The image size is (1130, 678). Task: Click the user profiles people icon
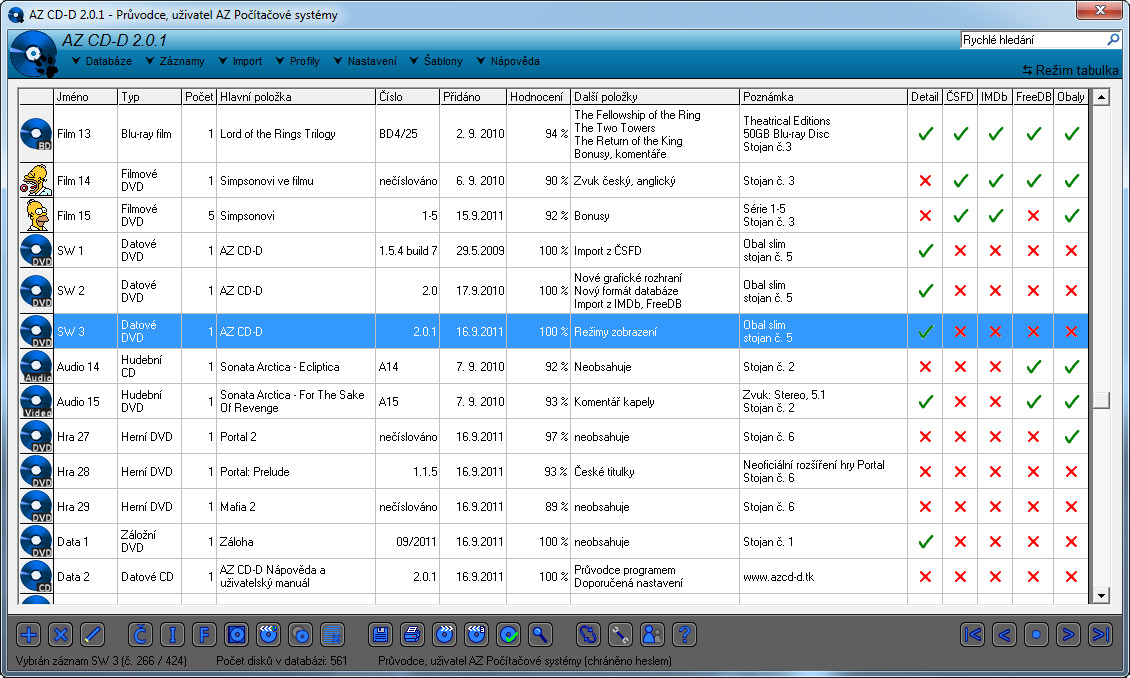[x=652, y=635]
